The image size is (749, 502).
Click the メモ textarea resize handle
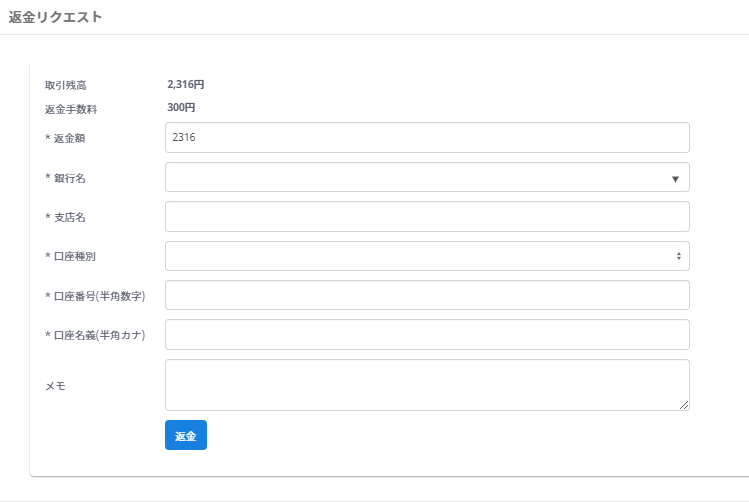coord(684,405)
